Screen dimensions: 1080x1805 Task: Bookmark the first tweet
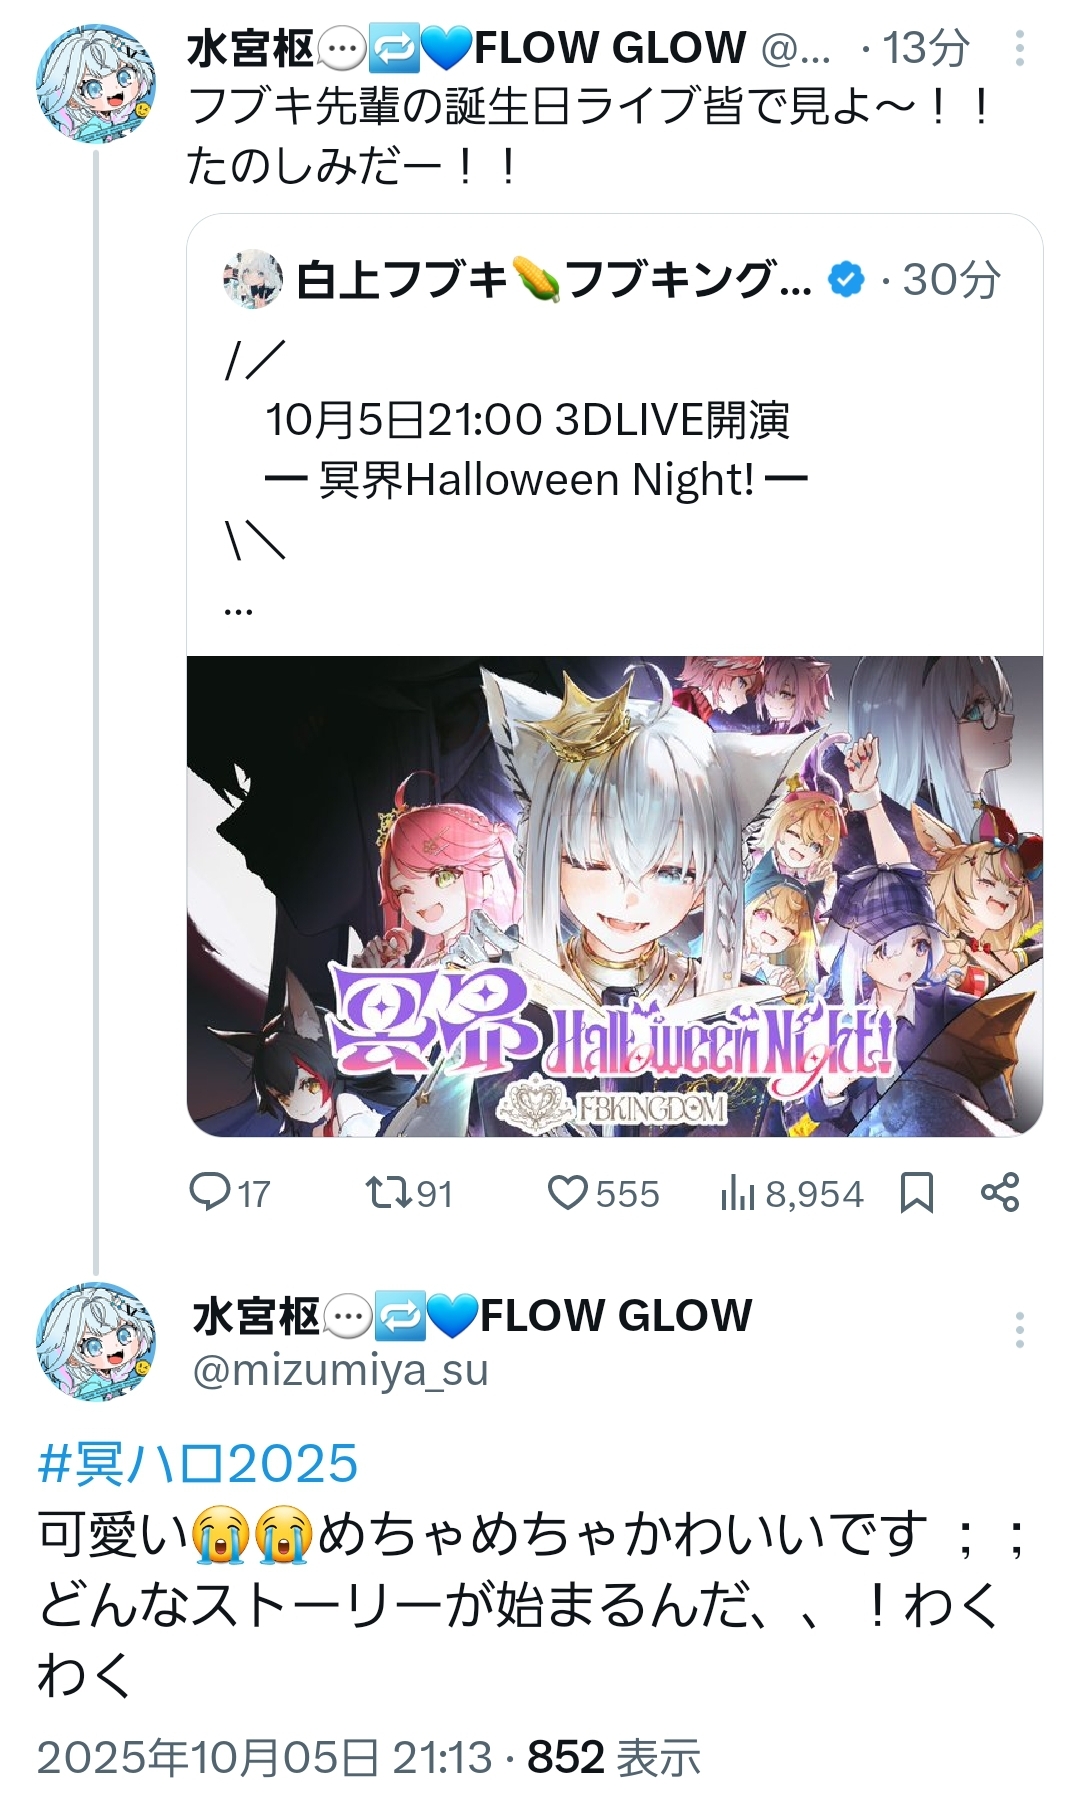(917, 1192)
